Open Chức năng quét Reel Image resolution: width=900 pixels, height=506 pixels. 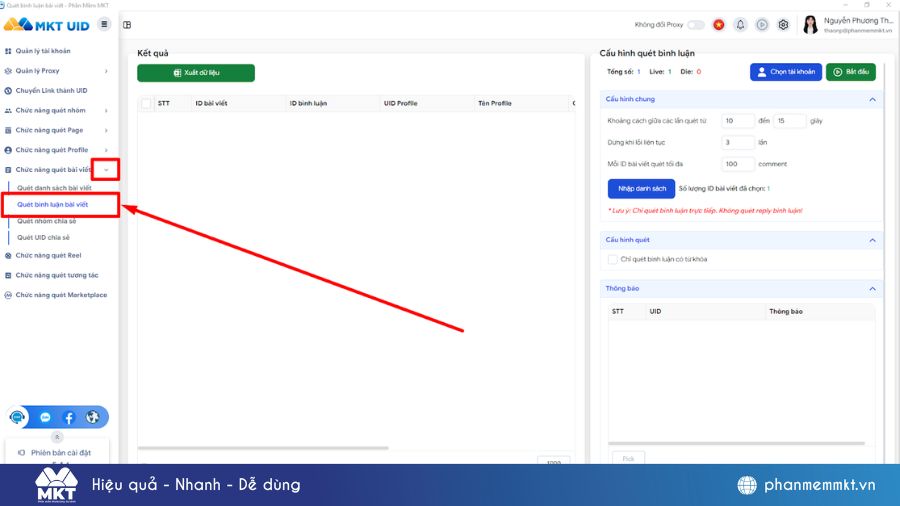[x=48, y=255]
